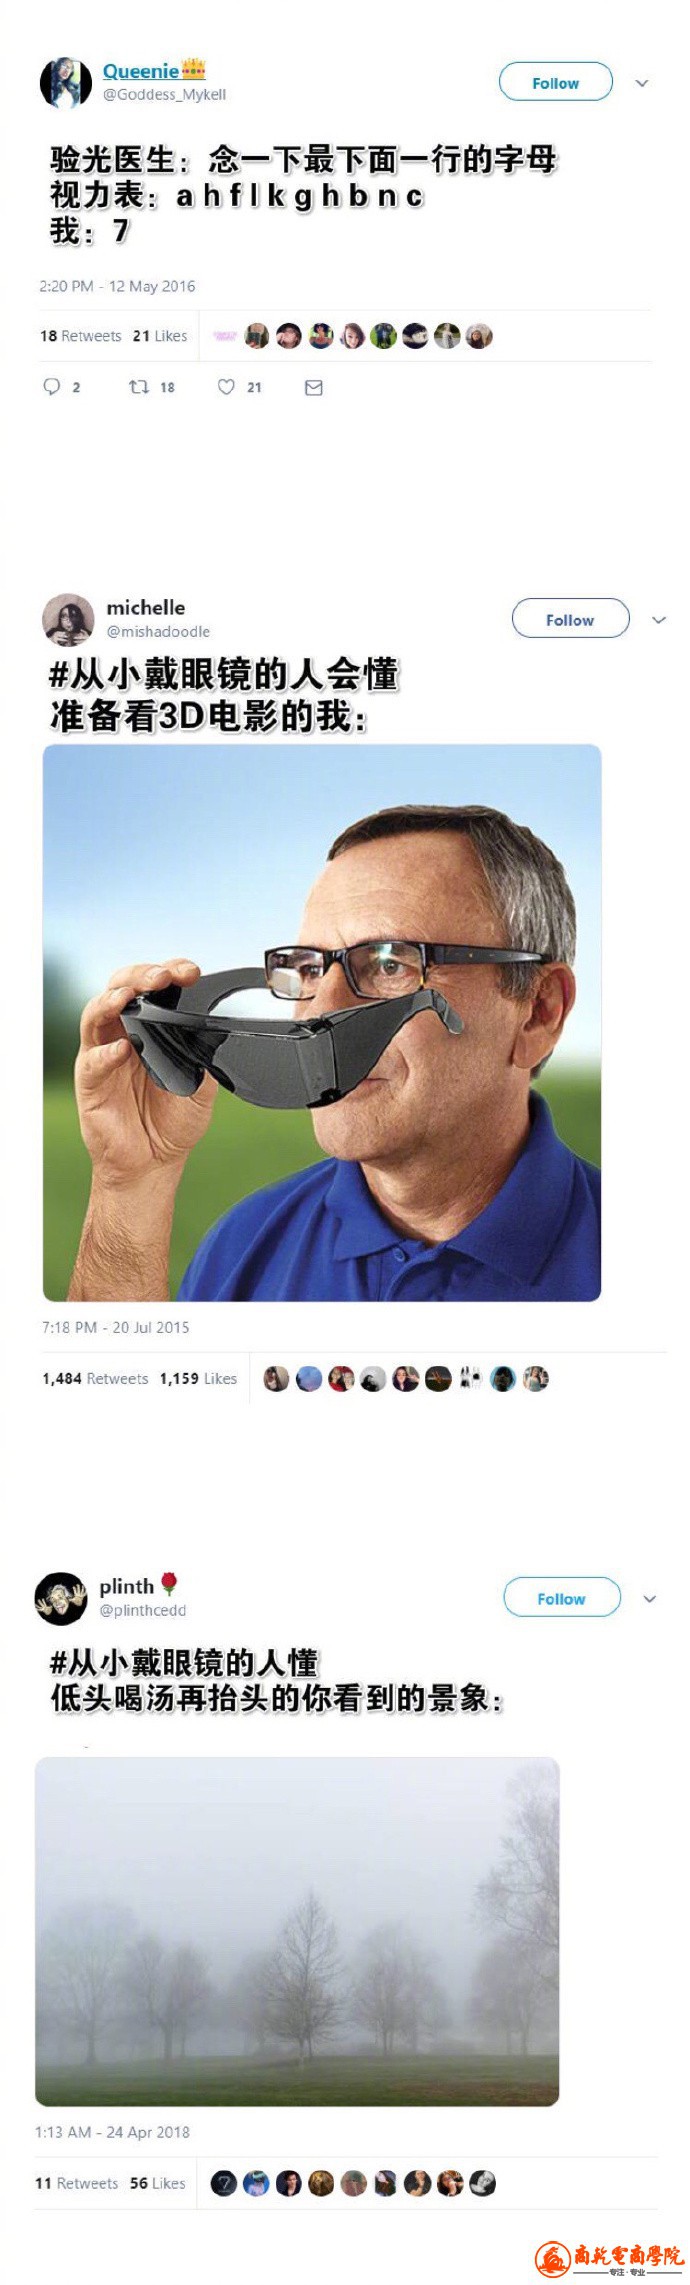Follow plinth's account
Image resolution: width=690 pixels, height=2285 pixels.
click(561, 1598)
